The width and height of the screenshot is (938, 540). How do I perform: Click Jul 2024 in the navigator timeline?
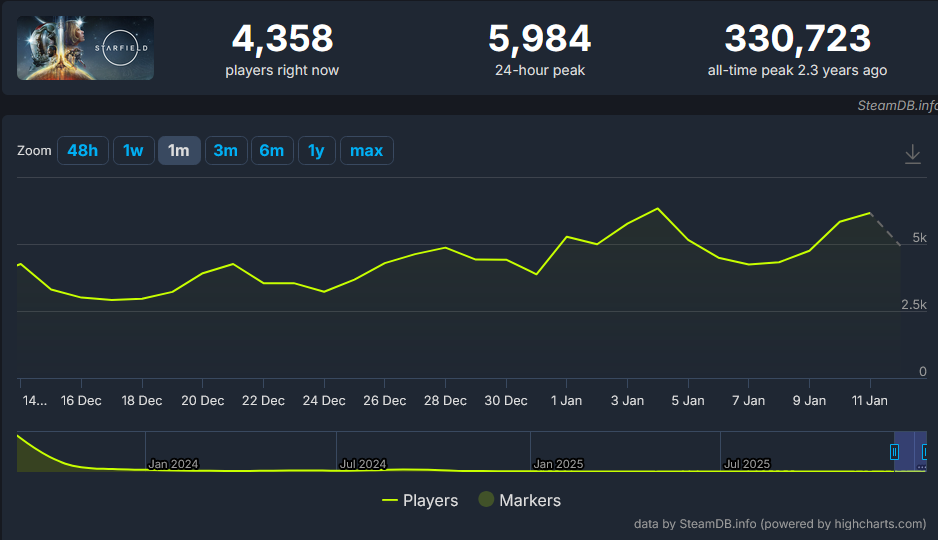tap(363, 463)
